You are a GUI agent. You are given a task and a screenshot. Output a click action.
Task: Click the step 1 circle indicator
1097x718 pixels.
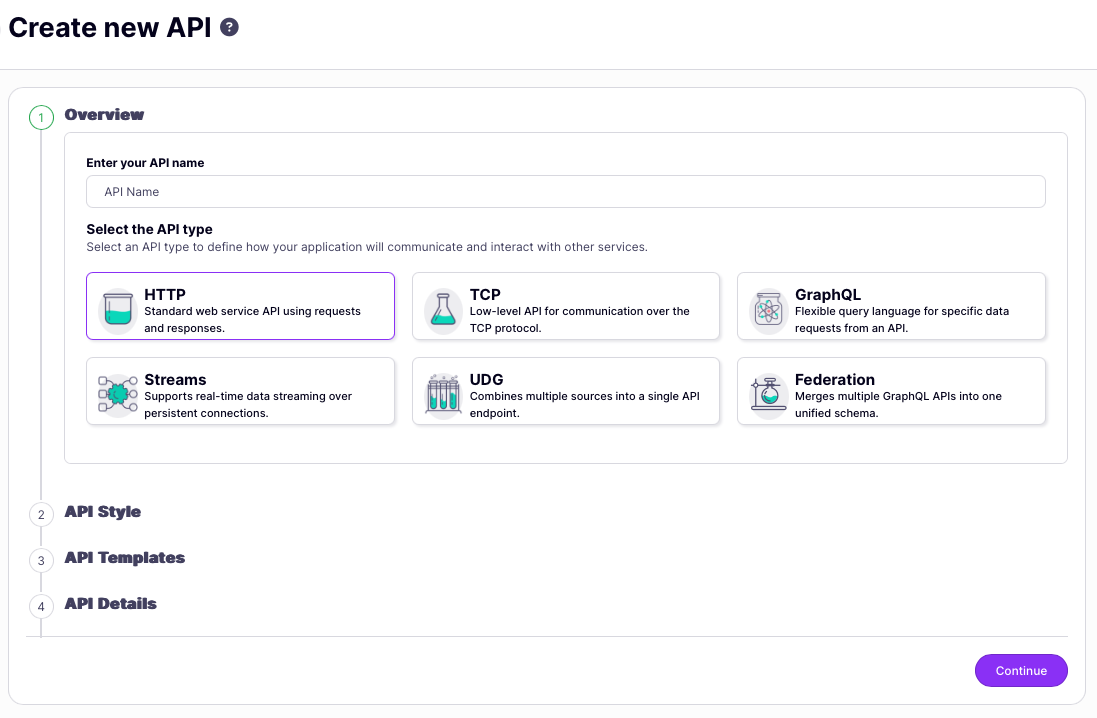point(41,116)
